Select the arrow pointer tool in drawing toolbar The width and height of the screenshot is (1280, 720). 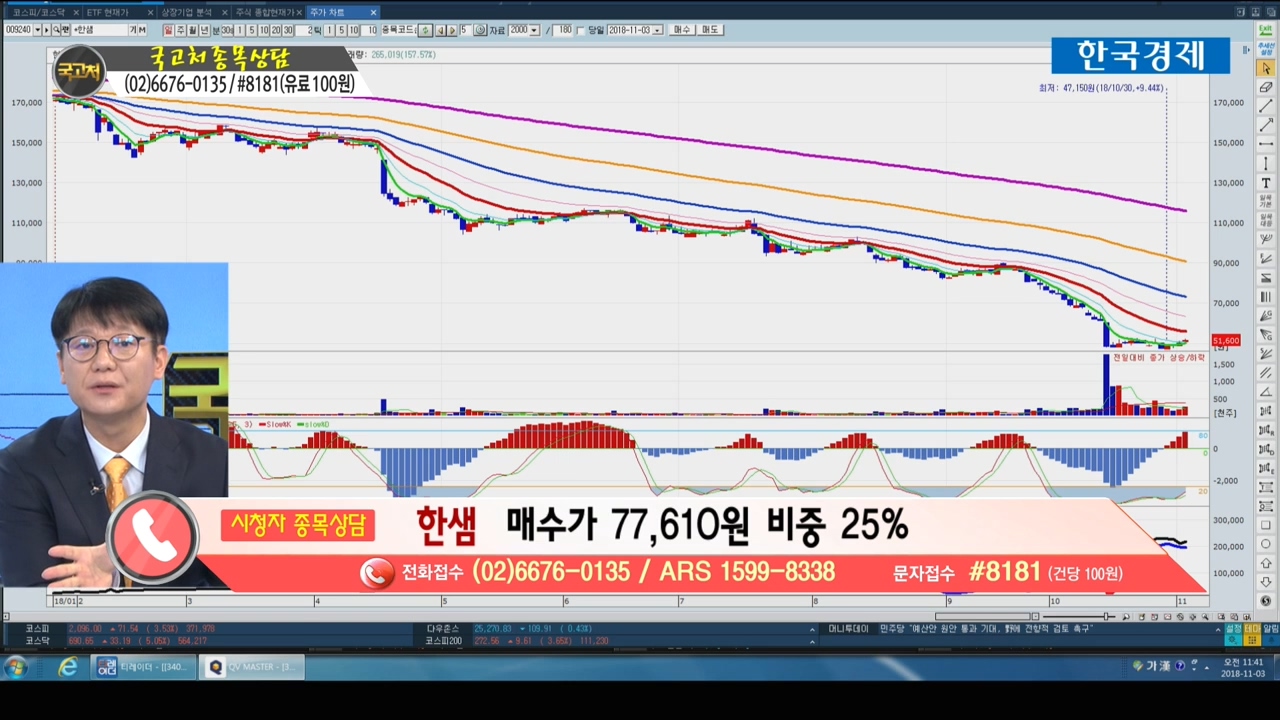[1266, 68]
